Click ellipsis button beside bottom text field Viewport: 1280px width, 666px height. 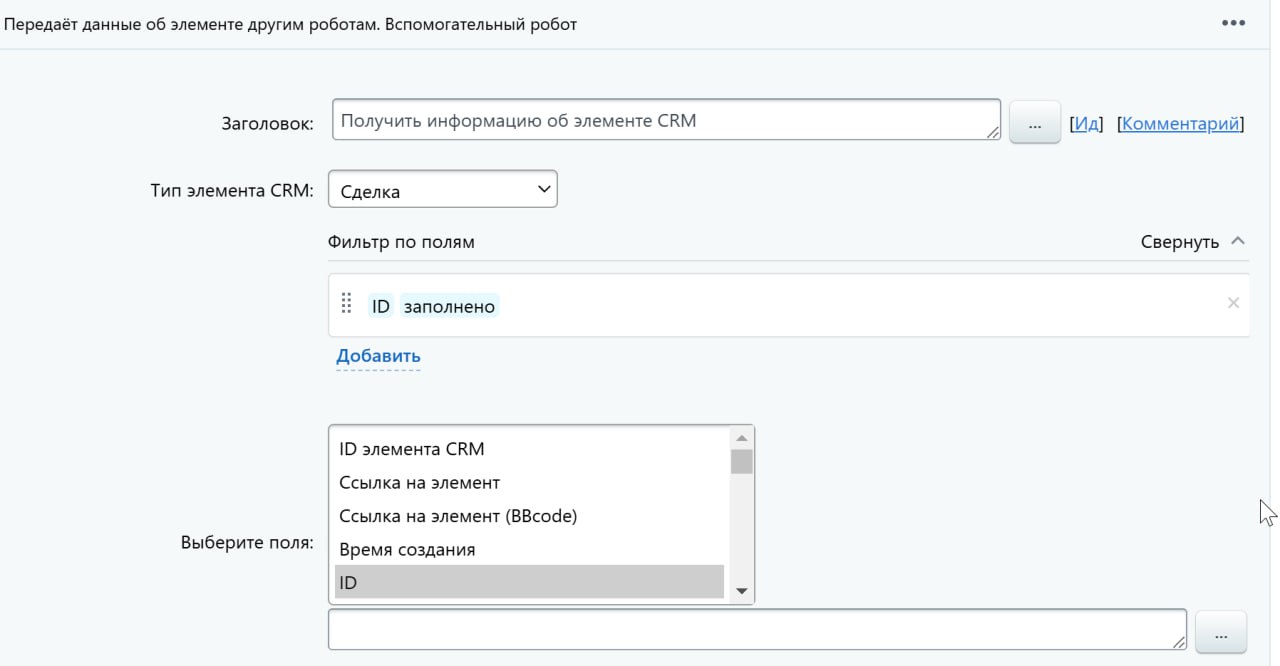pos(1221,634)
